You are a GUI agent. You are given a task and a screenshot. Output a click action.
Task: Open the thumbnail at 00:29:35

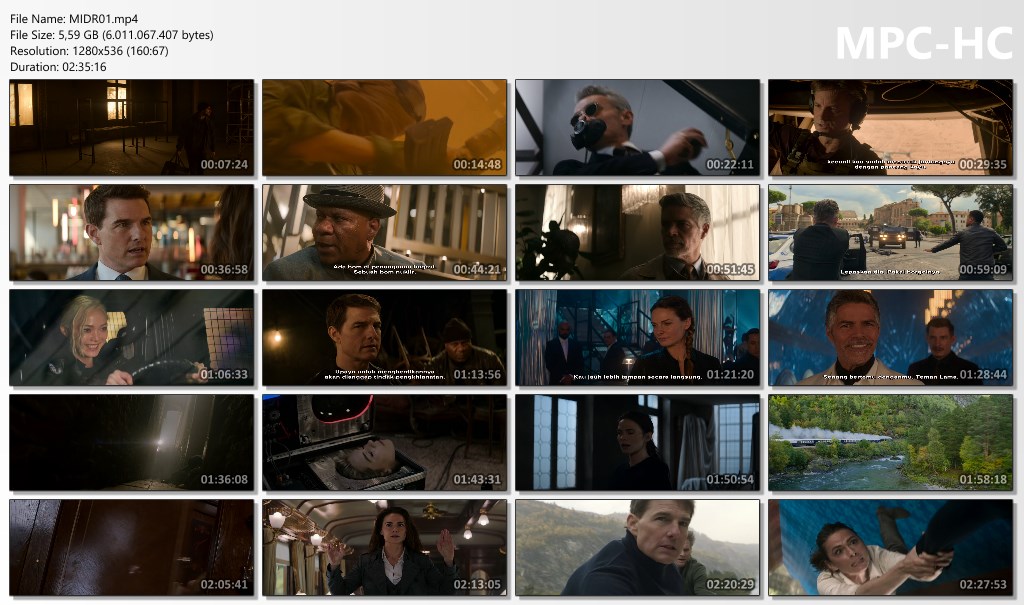click(x=891, y=127)
